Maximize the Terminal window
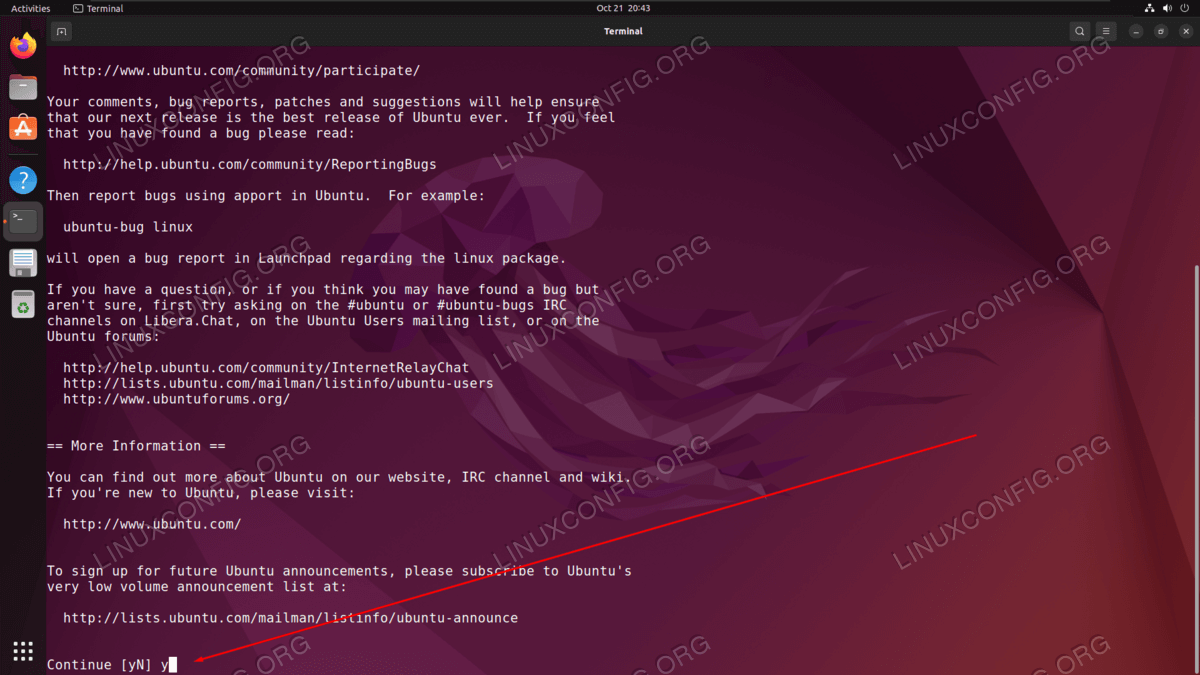 pos(1160,32)
